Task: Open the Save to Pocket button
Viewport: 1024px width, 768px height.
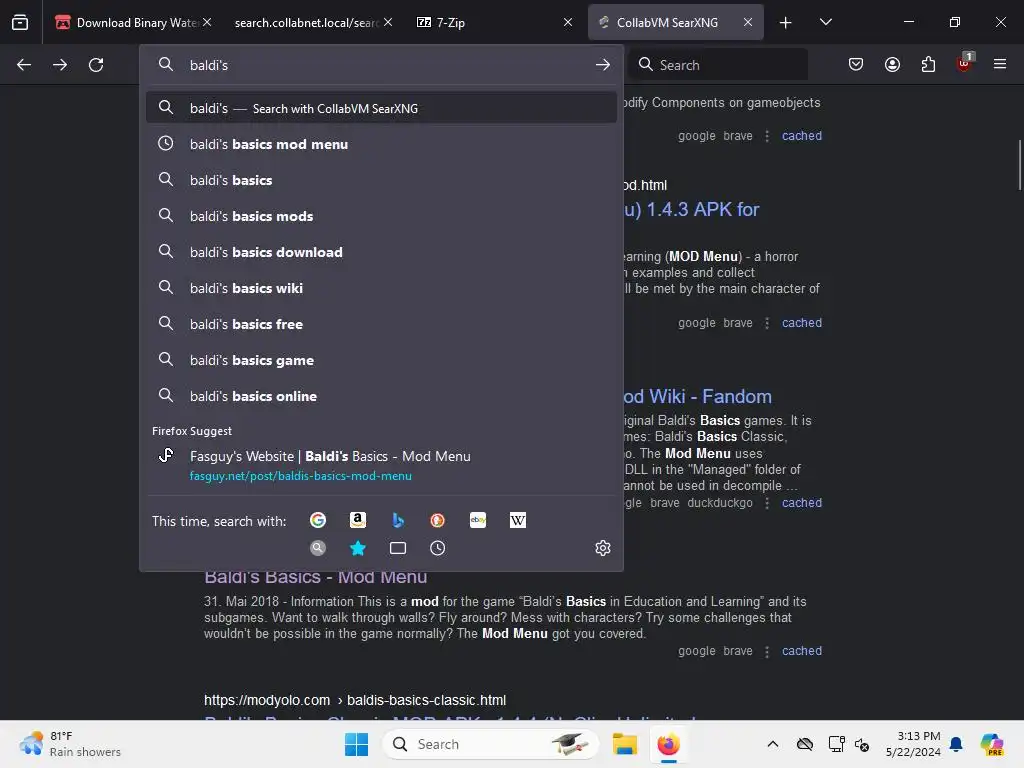Action: point(856,64)
